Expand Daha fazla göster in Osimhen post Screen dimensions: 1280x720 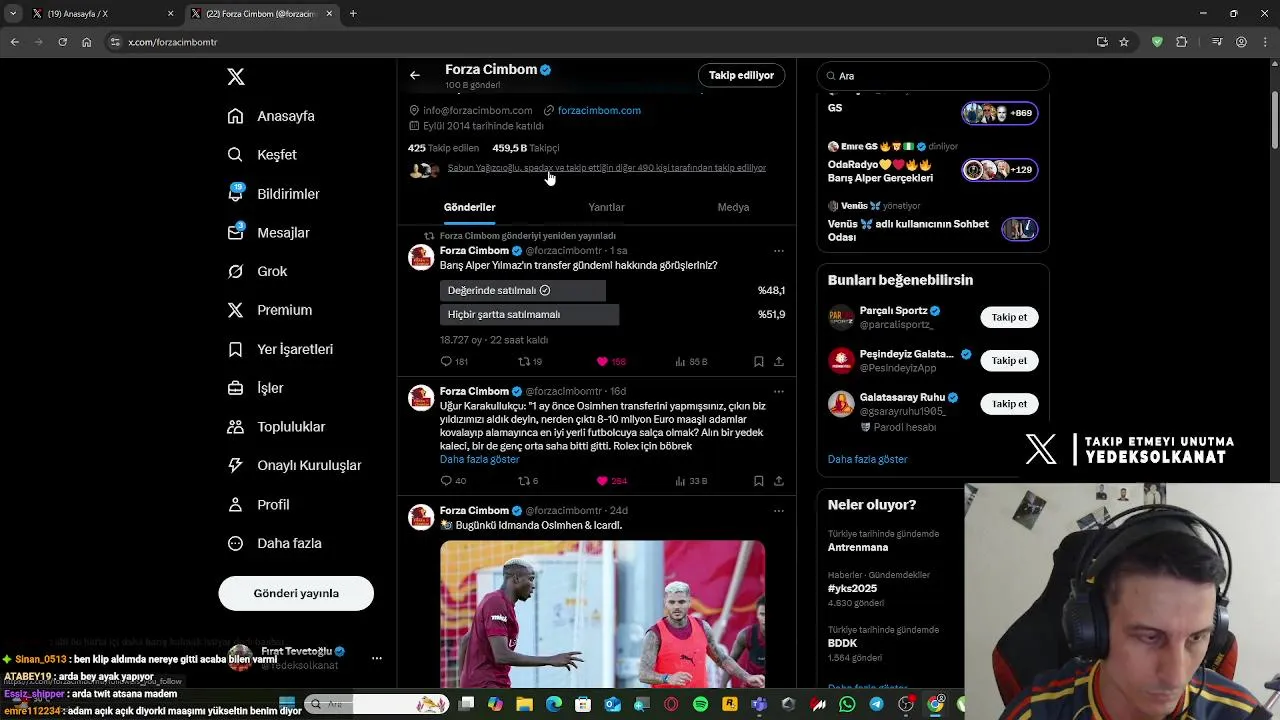tap(479, 459)
